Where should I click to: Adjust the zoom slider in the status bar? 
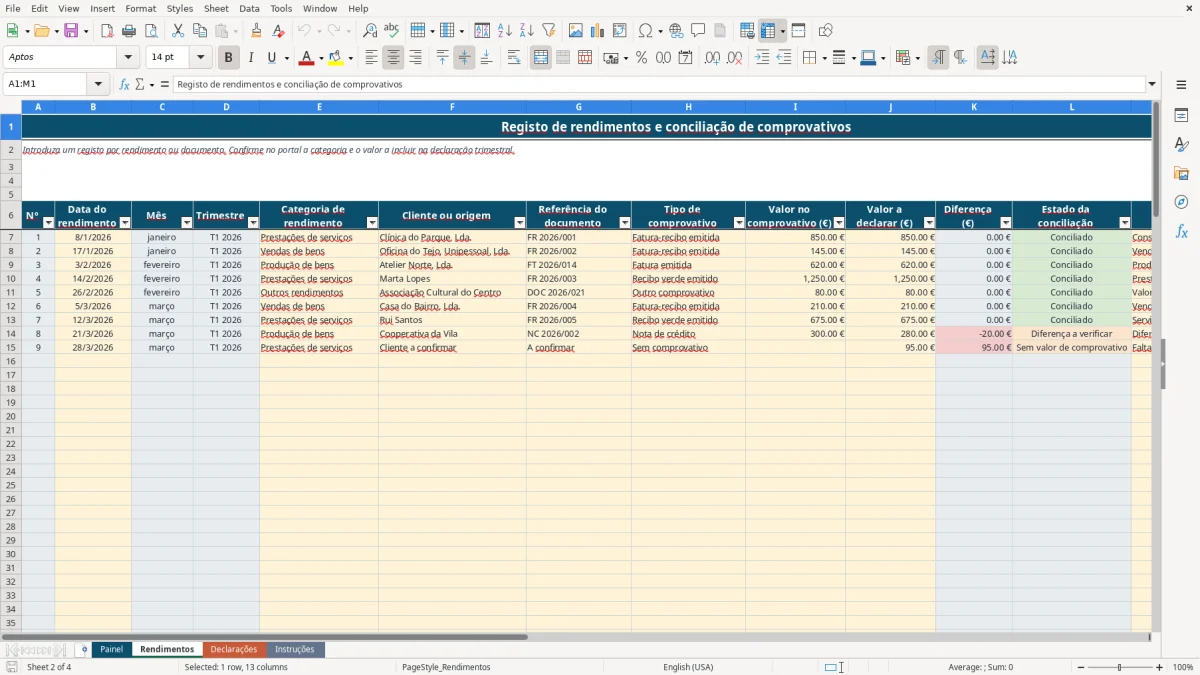pyautogui.click(x=1119, y=667)
